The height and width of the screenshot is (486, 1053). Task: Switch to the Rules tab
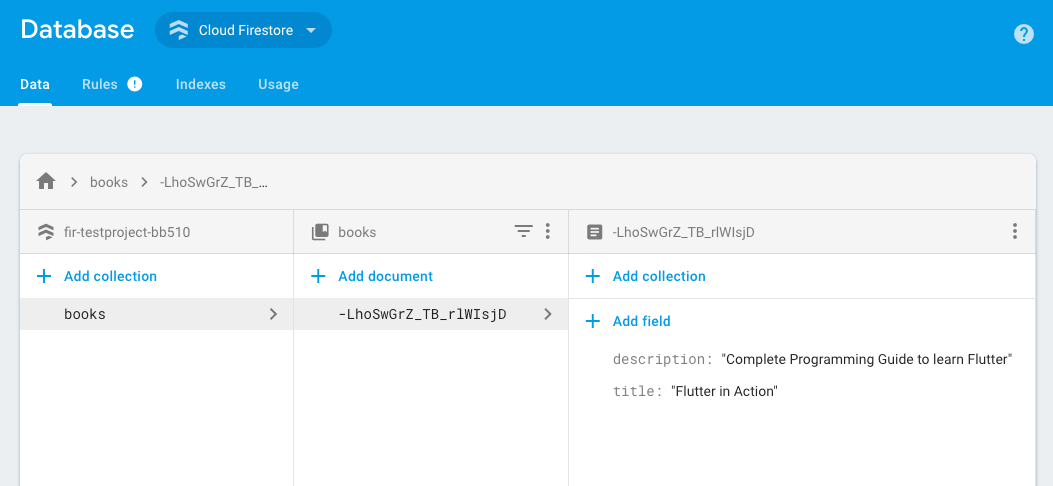[99, 85]
